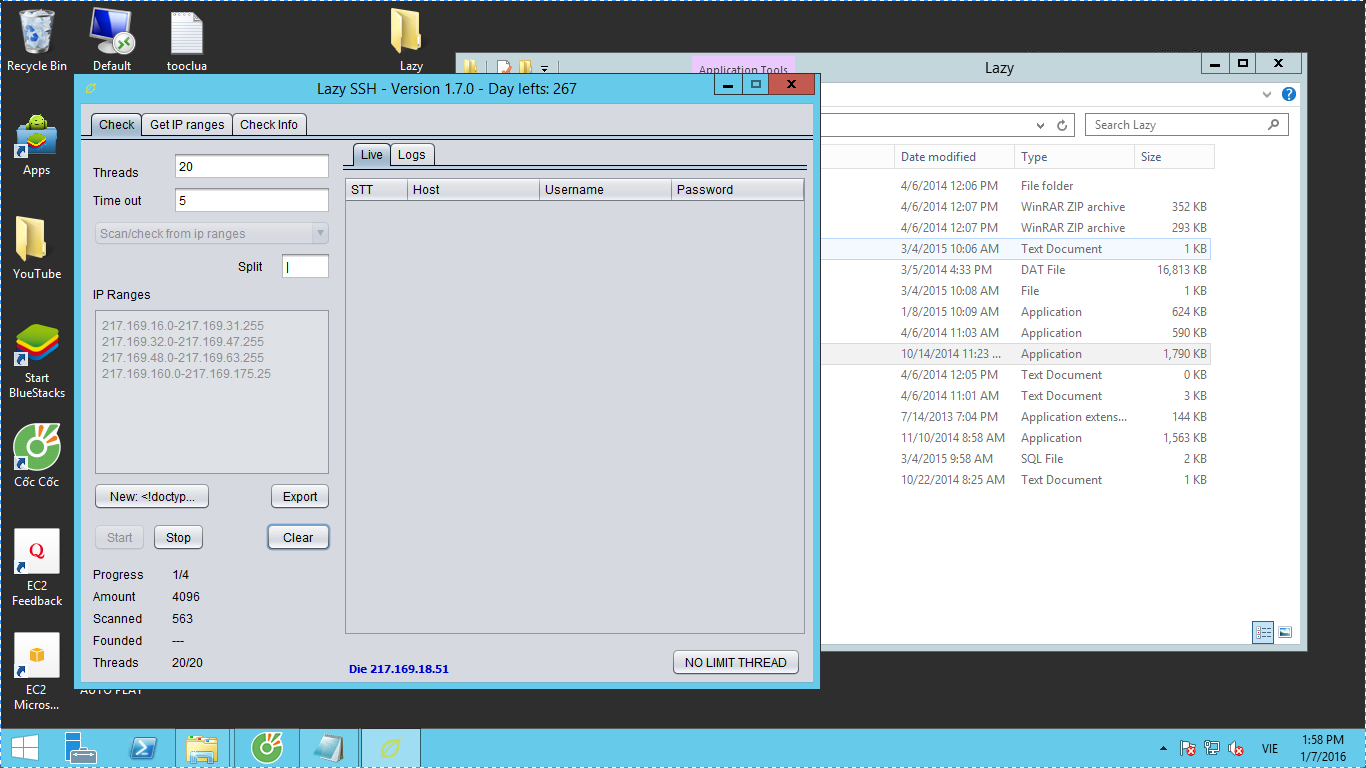Click the IP Ranges text area
The height and width of the screenshot is (768, 1366).
click(212, 392)
